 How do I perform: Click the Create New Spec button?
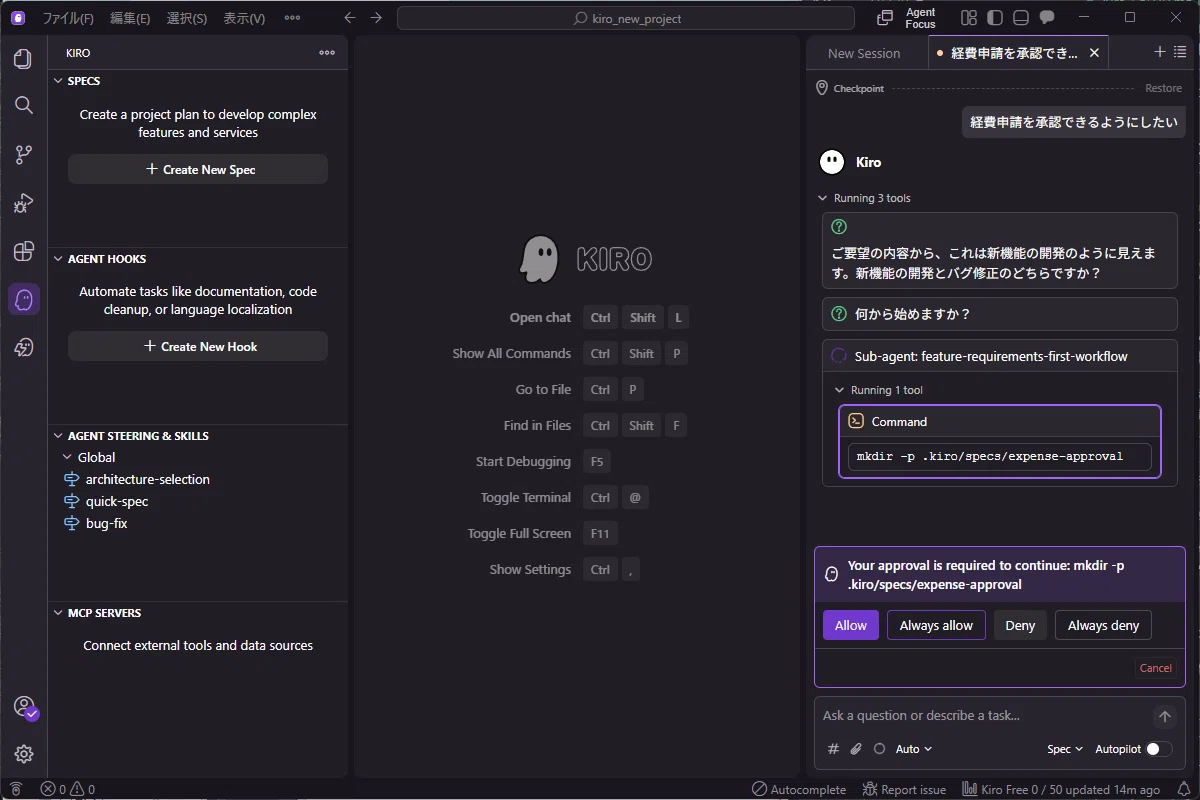pos(198,169)
